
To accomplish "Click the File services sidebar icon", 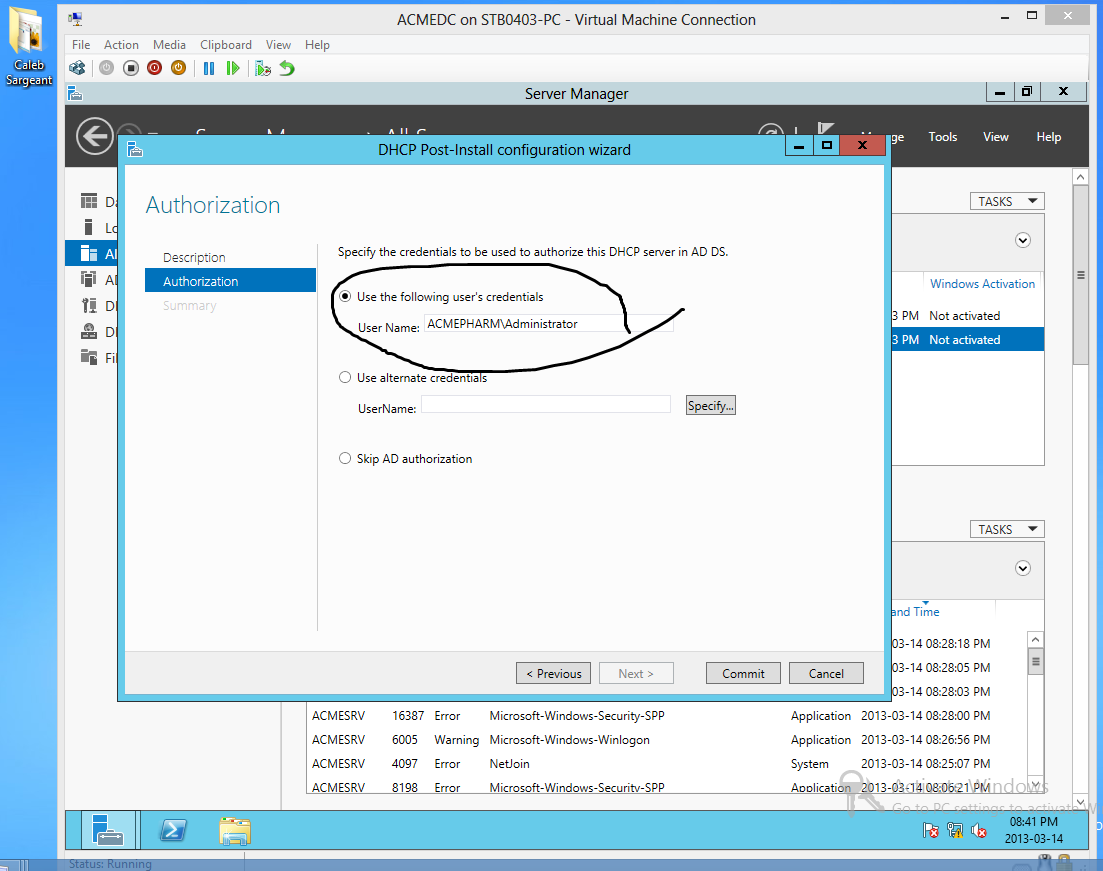I will coord(89,357).
